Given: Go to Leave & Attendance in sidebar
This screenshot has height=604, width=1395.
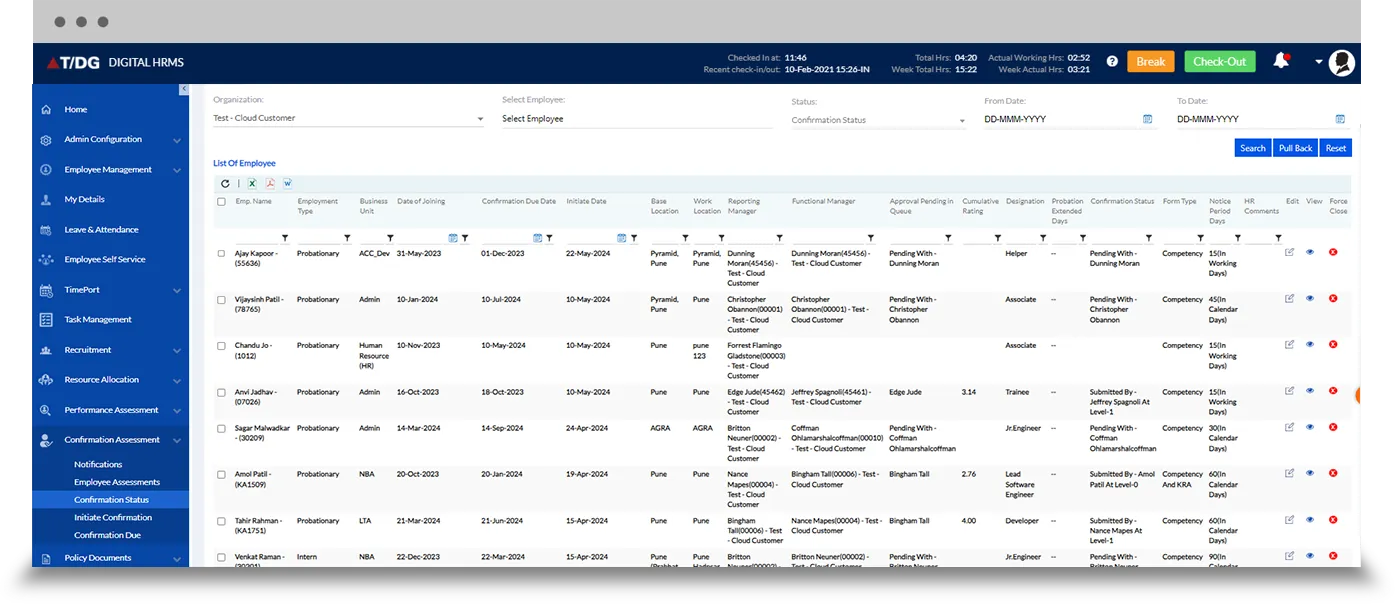Looking at the screenshot, I should [x=101, y=230].
